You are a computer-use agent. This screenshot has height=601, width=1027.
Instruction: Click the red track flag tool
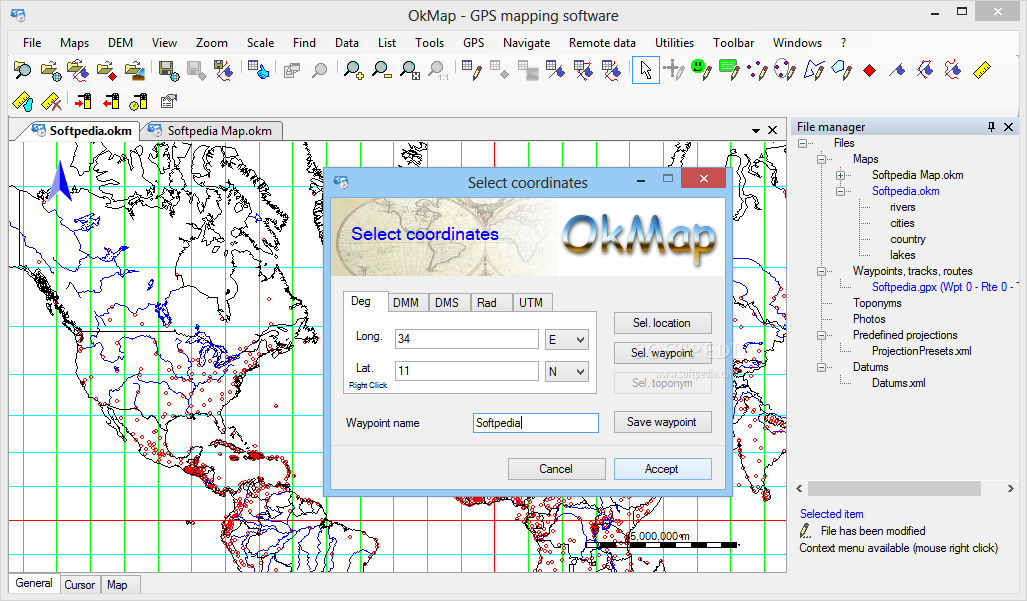954,69
